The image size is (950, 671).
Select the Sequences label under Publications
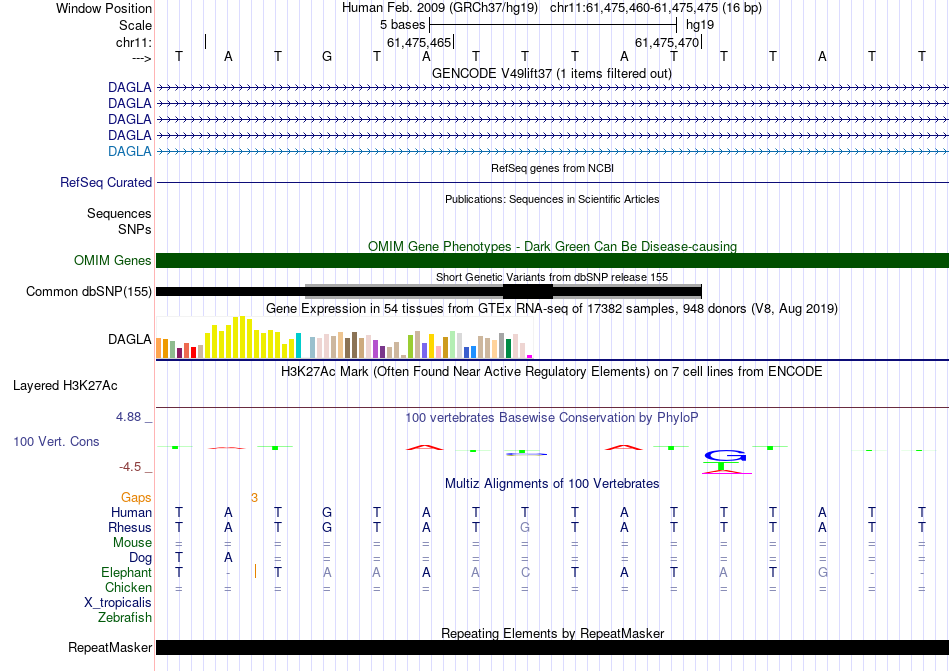coord(119,213)
